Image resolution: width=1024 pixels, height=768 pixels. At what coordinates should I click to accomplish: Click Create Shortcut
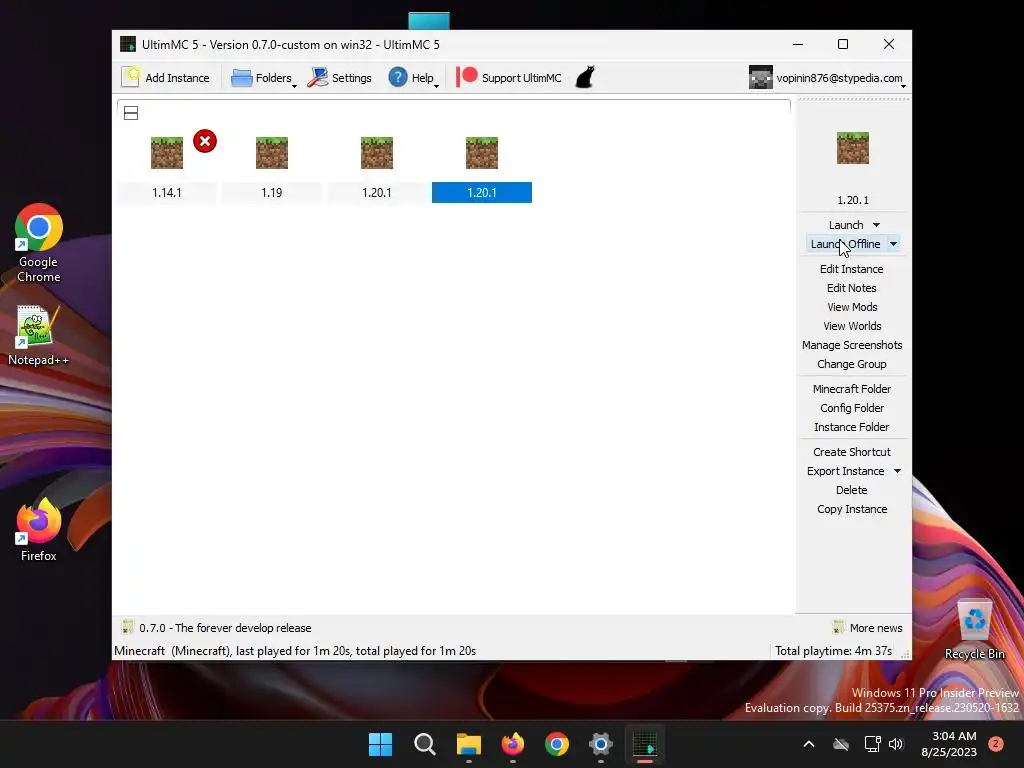point(852,452)
